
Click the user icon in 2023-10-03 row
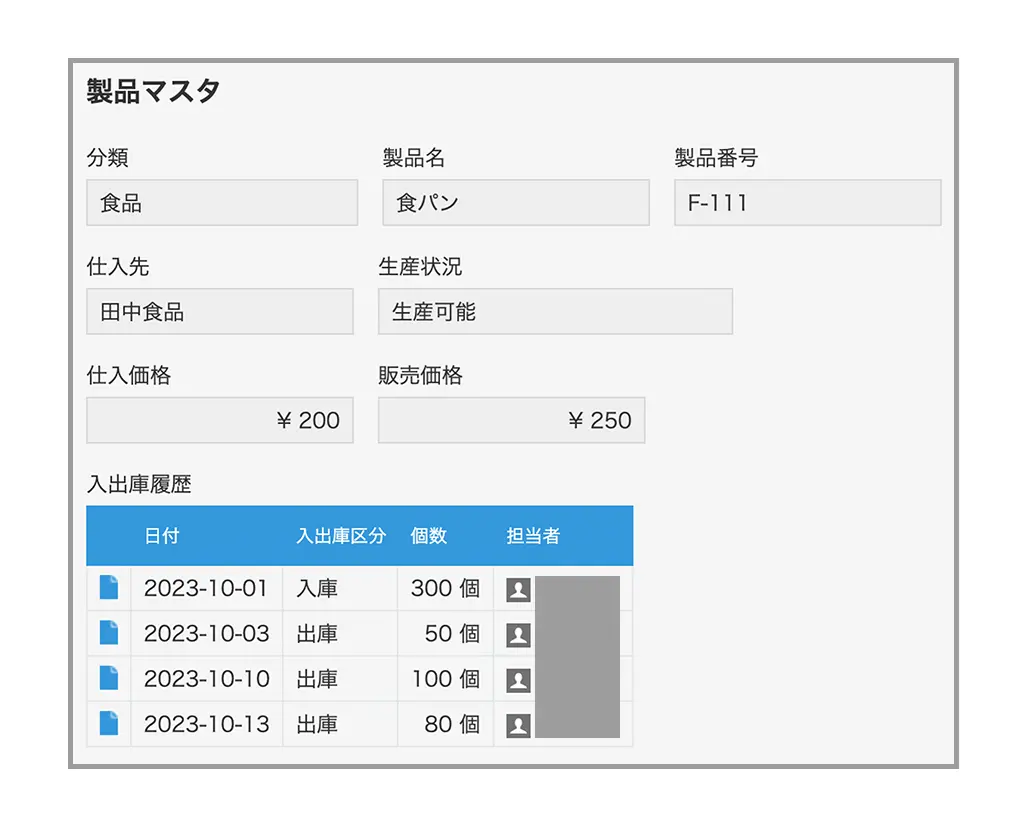518,635
